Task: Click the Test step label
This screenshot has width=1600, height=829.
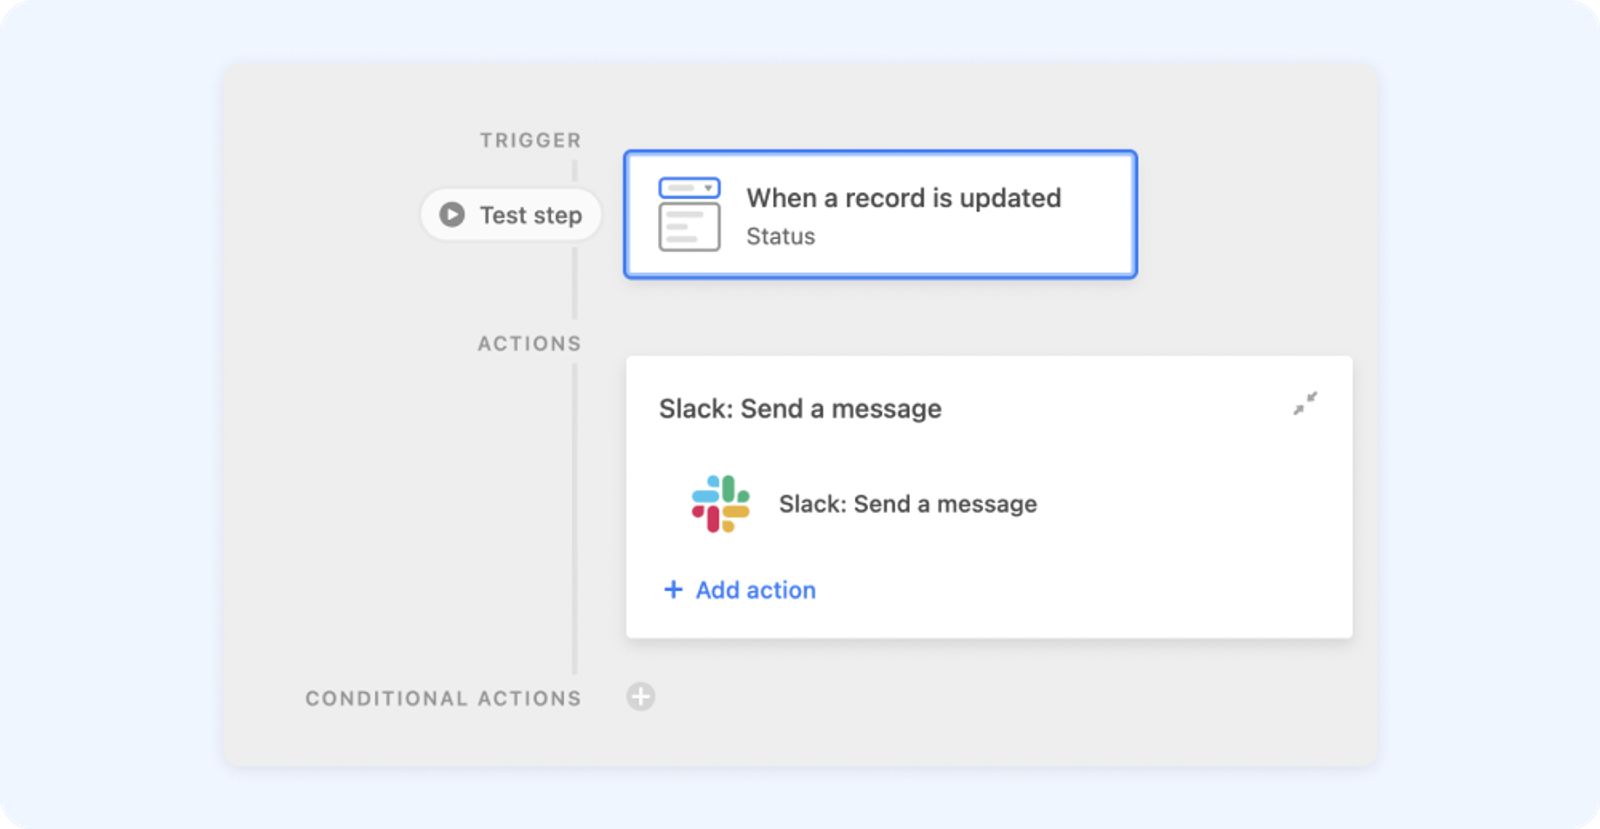Action: tap(531, 215)
